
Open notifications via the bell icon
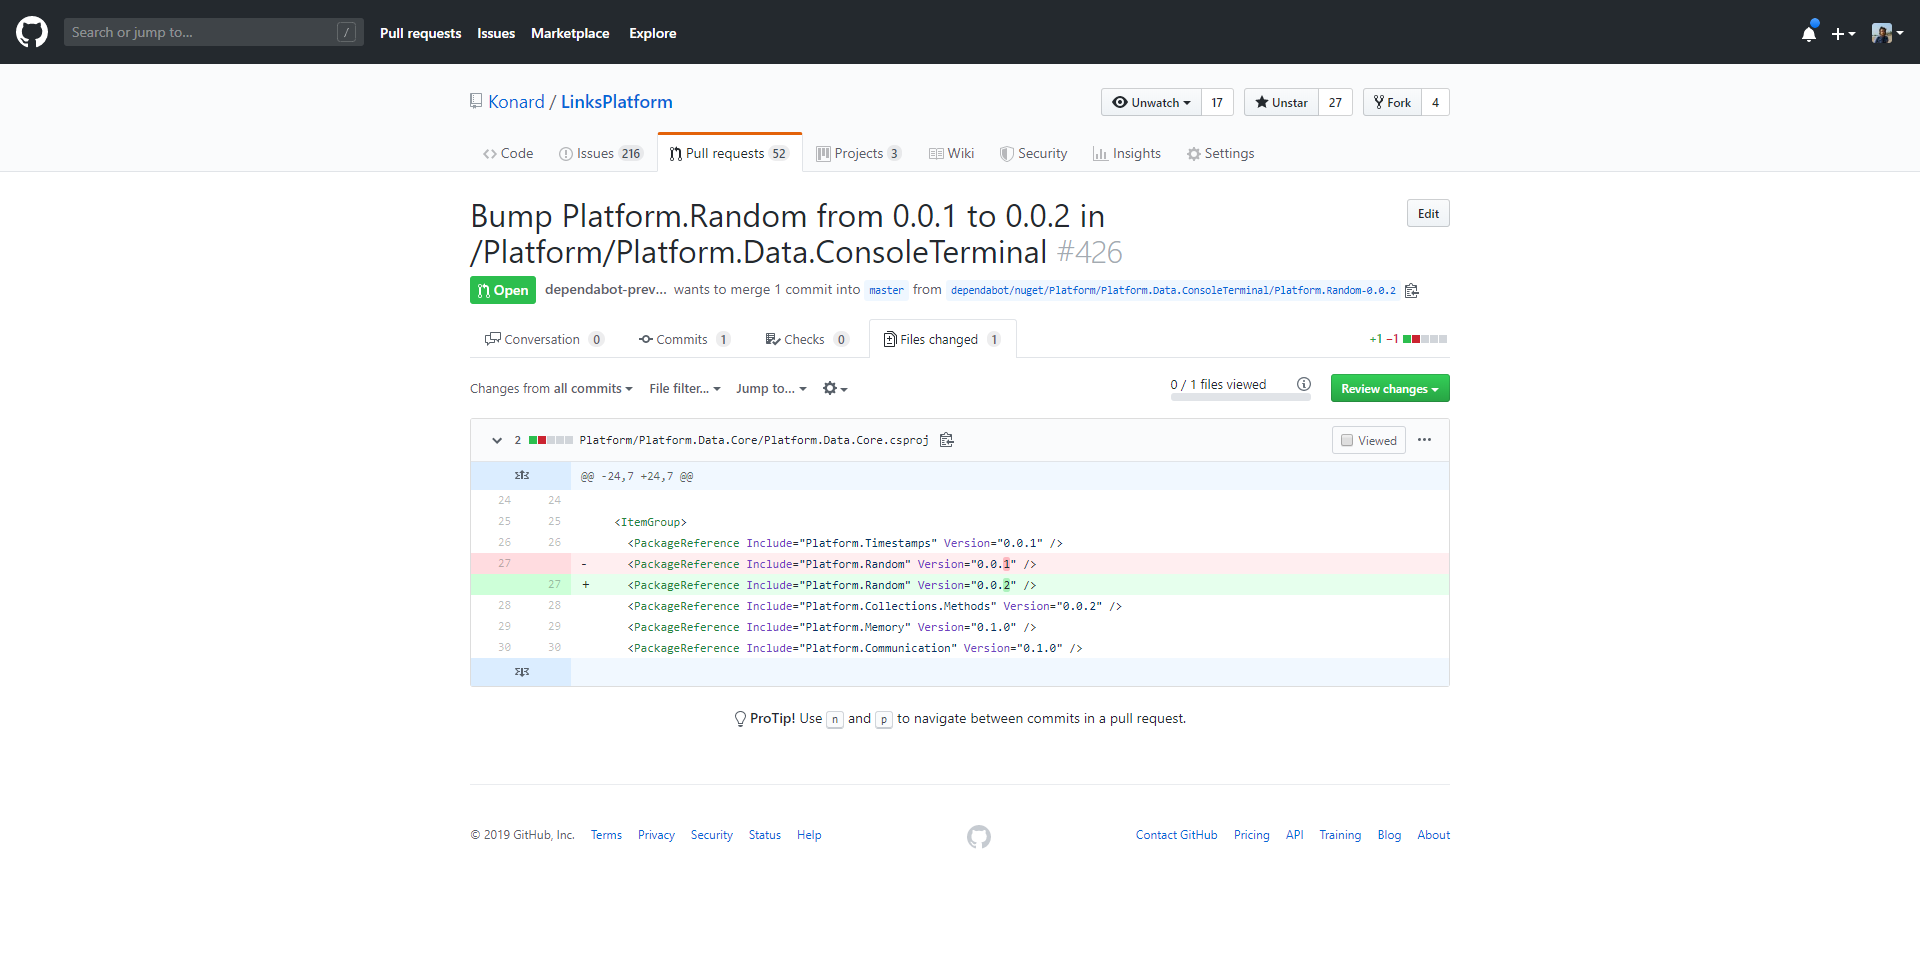coord(1809,33)
